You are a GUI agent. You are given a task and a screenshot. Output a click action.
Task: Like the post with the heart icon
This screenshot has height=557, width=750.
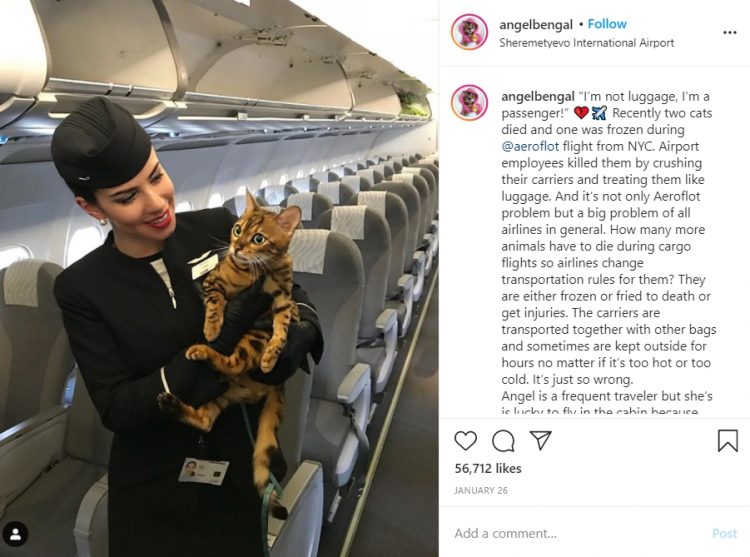click(x=465, y=440)
